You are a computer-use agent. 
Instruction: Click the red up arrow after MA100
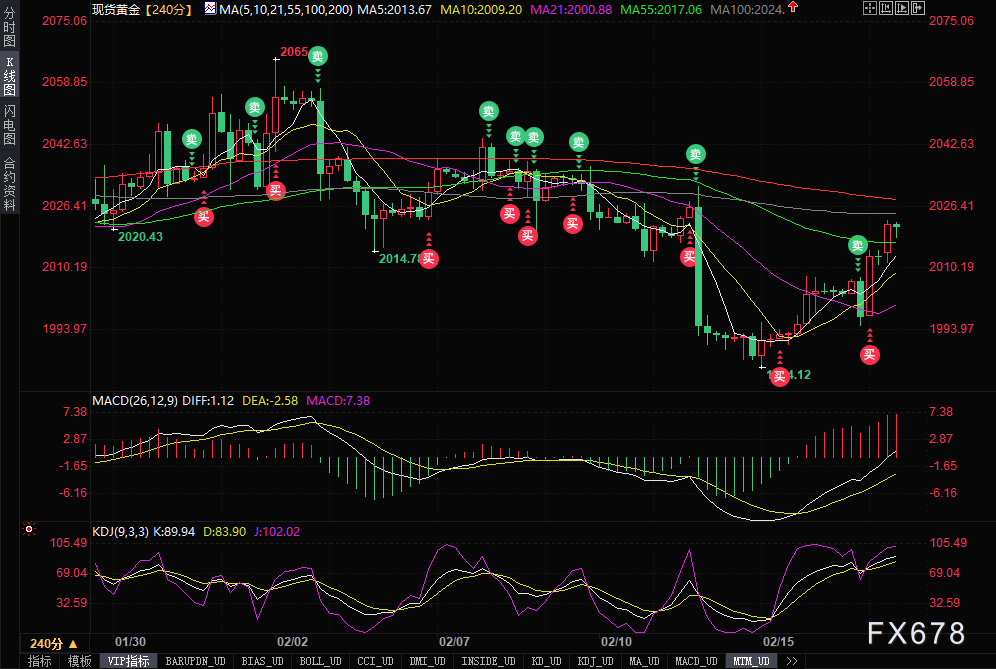tap(793, 7)
